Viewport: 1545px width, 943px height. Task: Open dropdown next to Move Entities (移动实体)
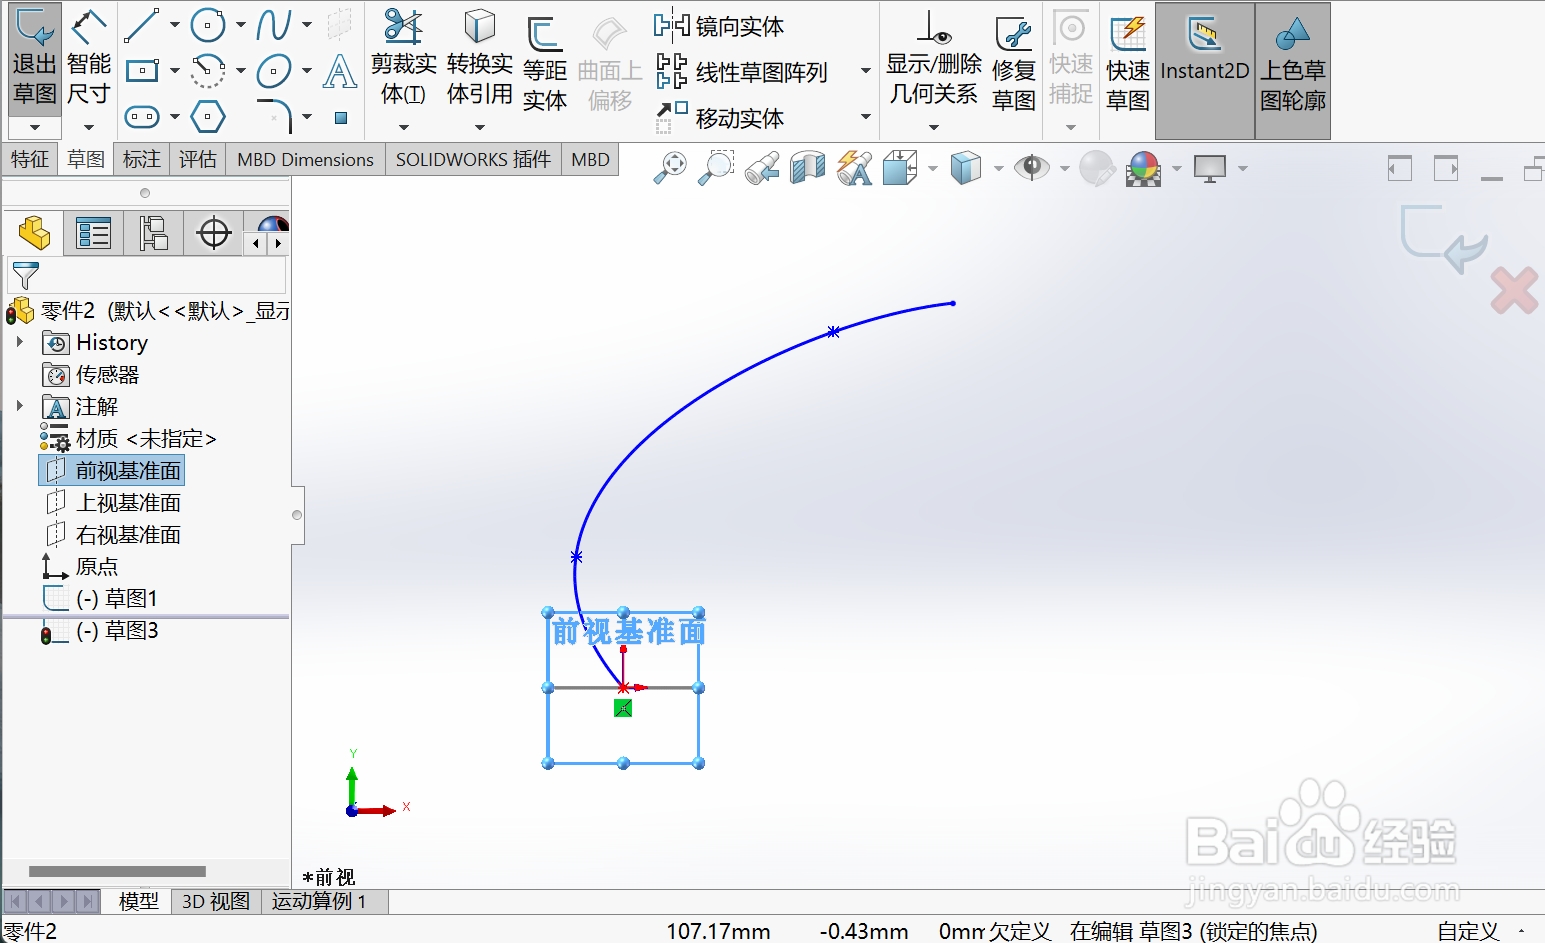(866, 117)
